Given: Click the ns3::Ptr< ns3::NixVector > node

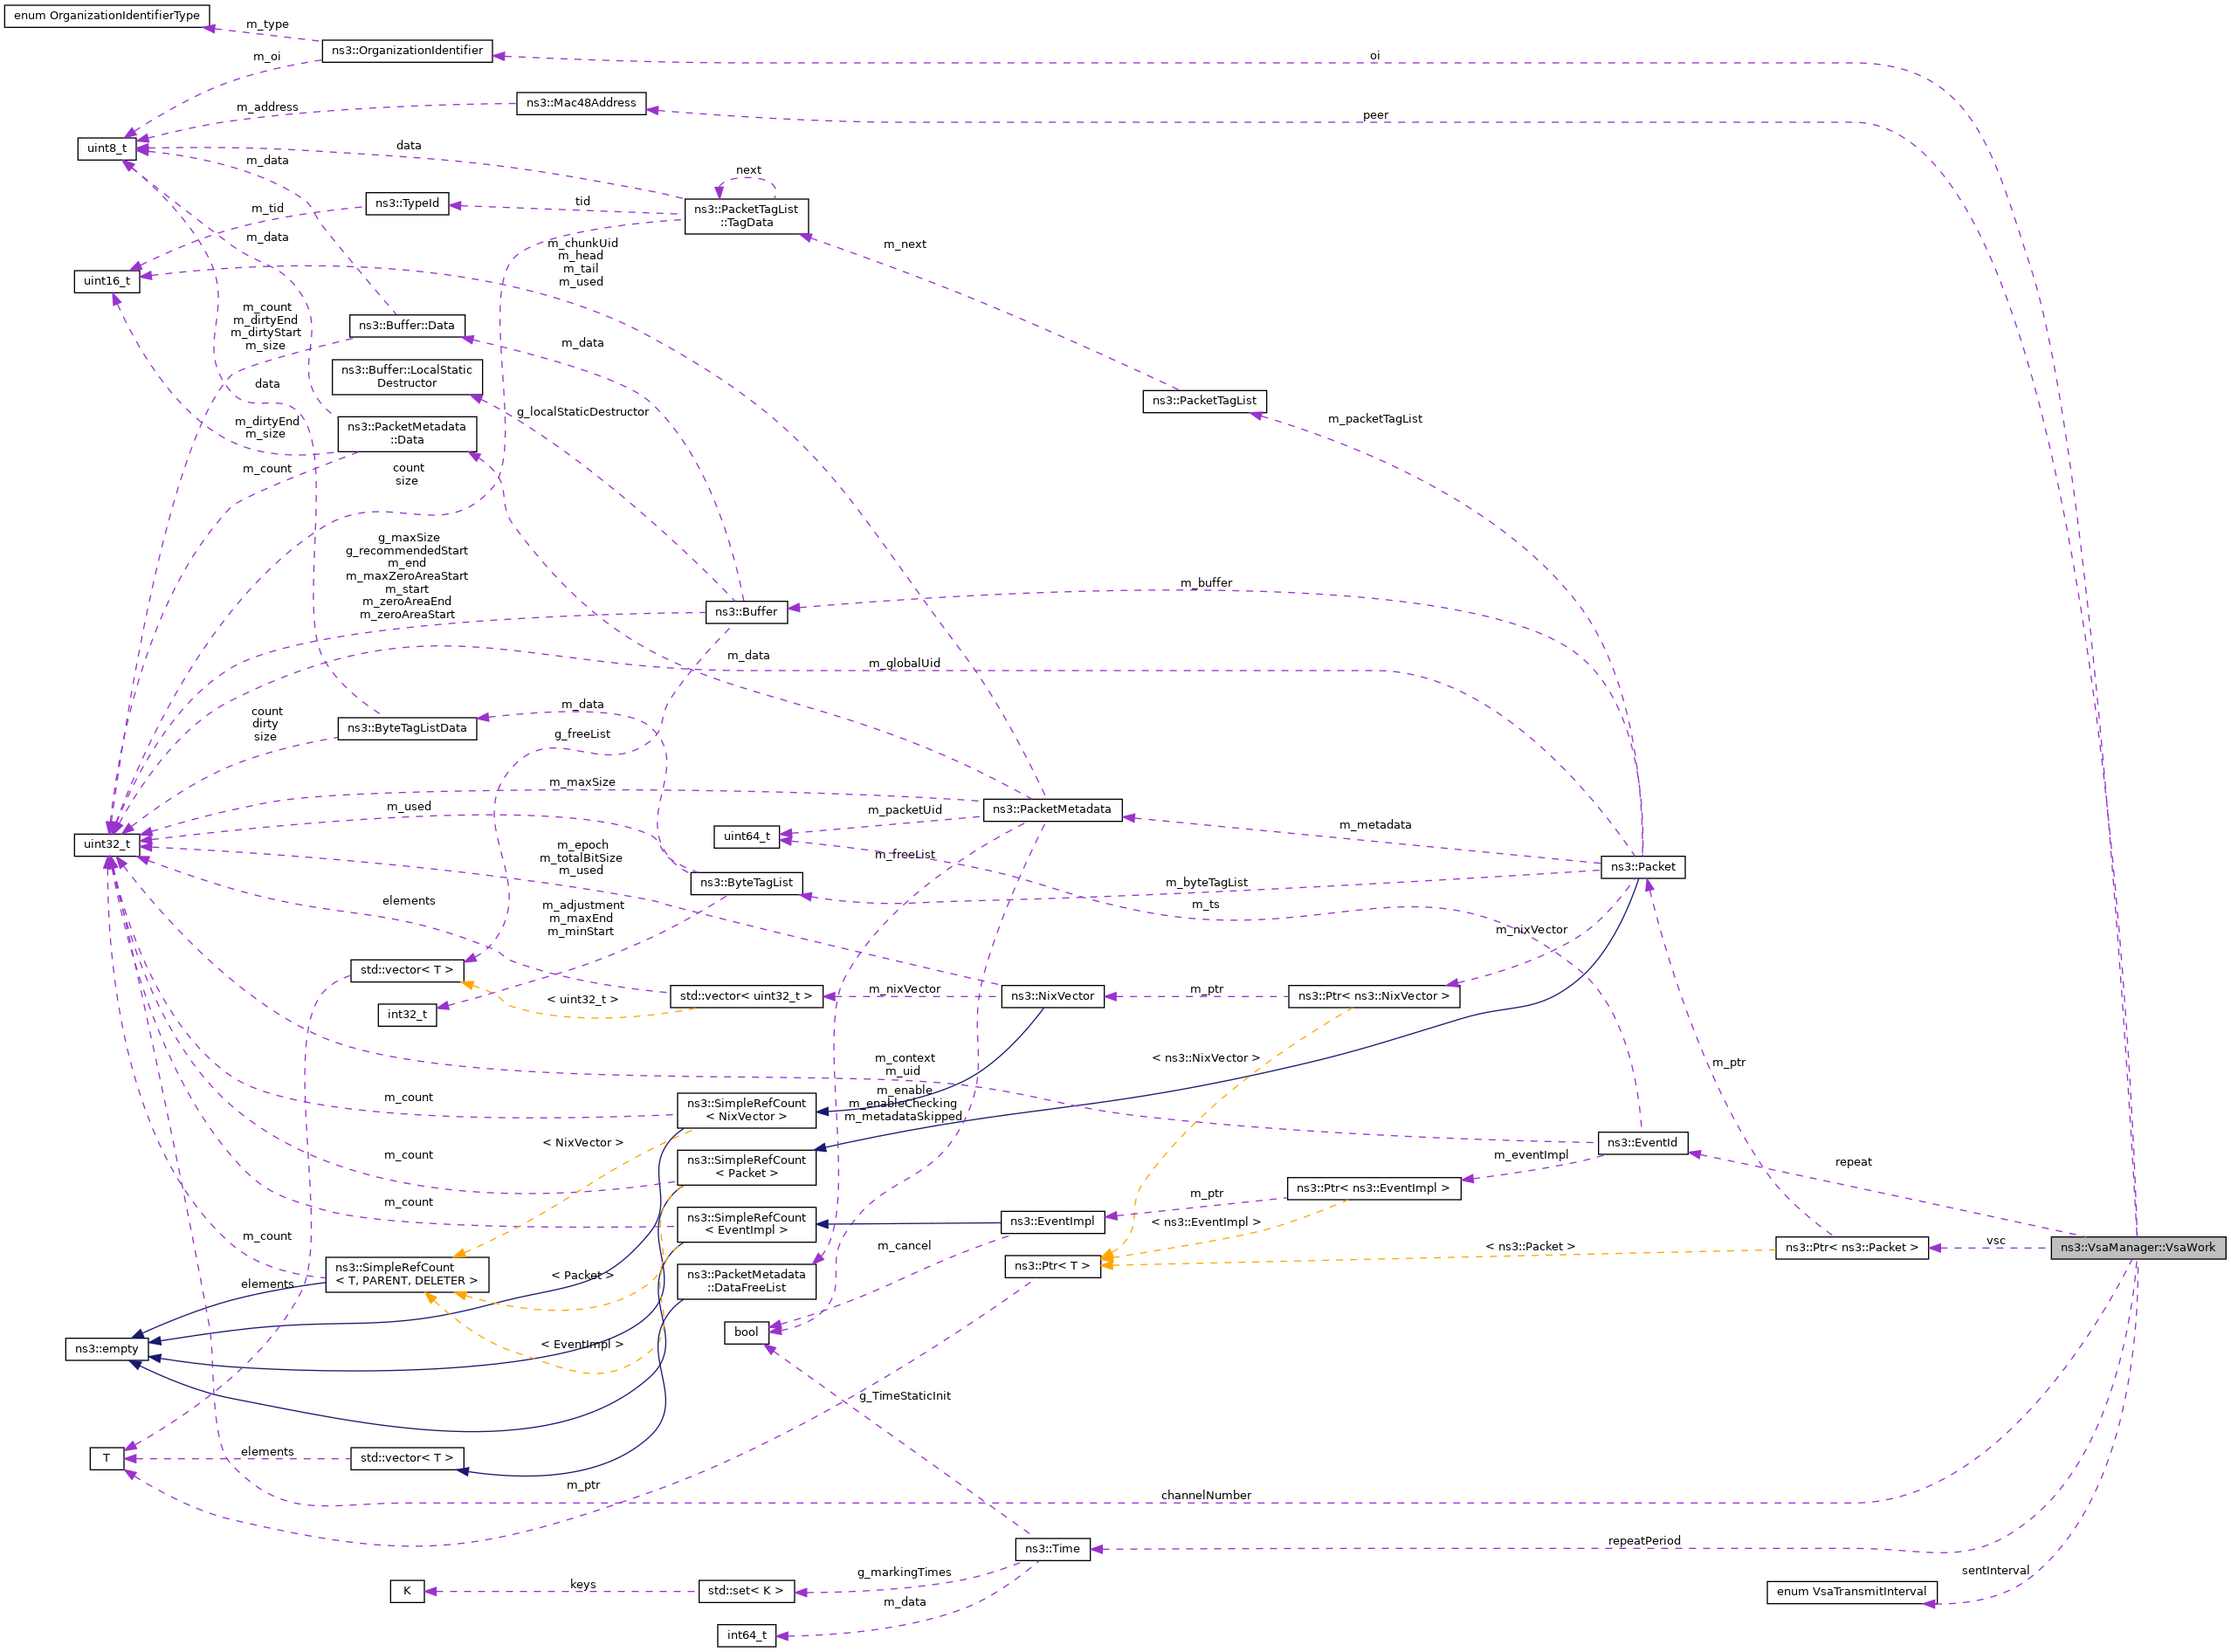Looking at the screenshot, I should coord(1373,996).
